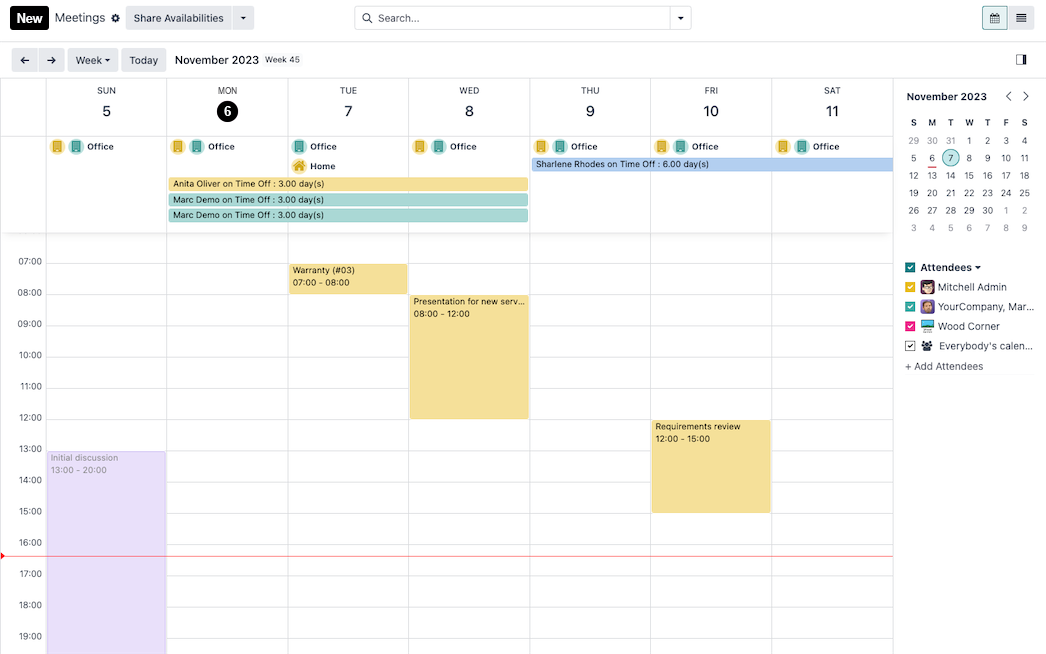Click yellow location icon on Sunday

pyautogui.click(x=57, y=146)
